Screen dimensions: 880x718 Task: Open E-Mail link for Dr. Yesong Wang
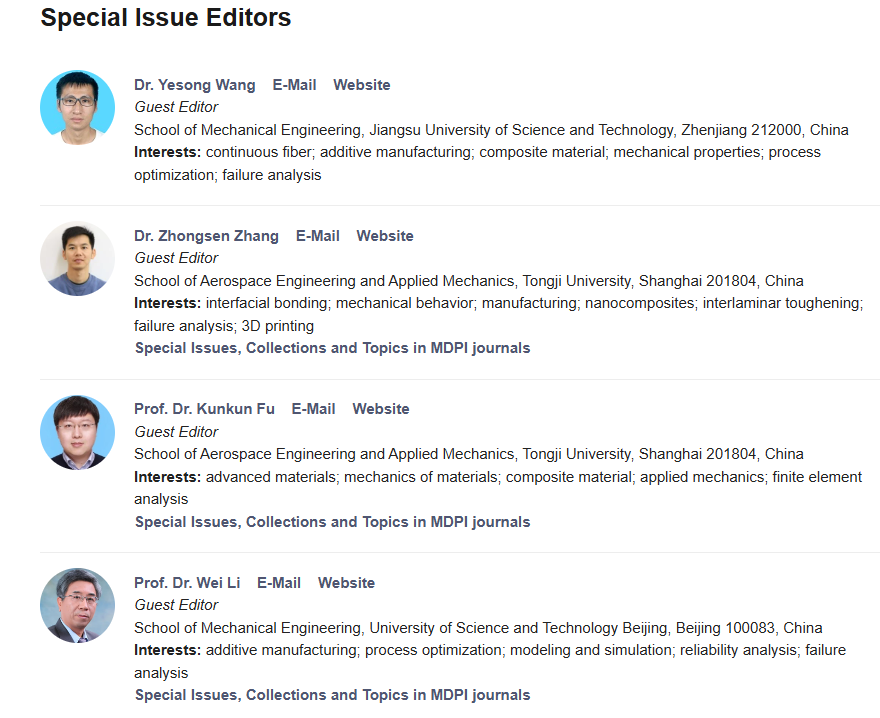tap(294, 85)
